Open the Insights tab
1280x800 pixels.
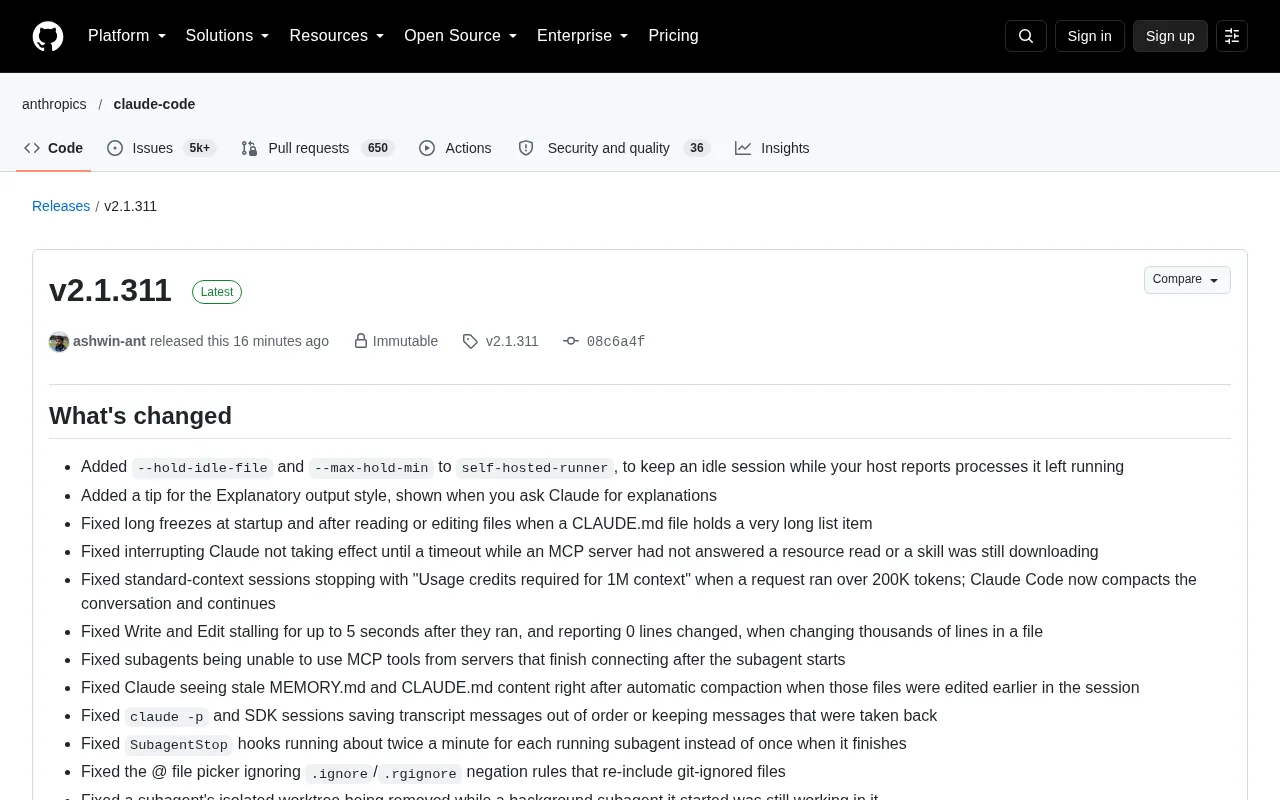(x=772, y=148)
